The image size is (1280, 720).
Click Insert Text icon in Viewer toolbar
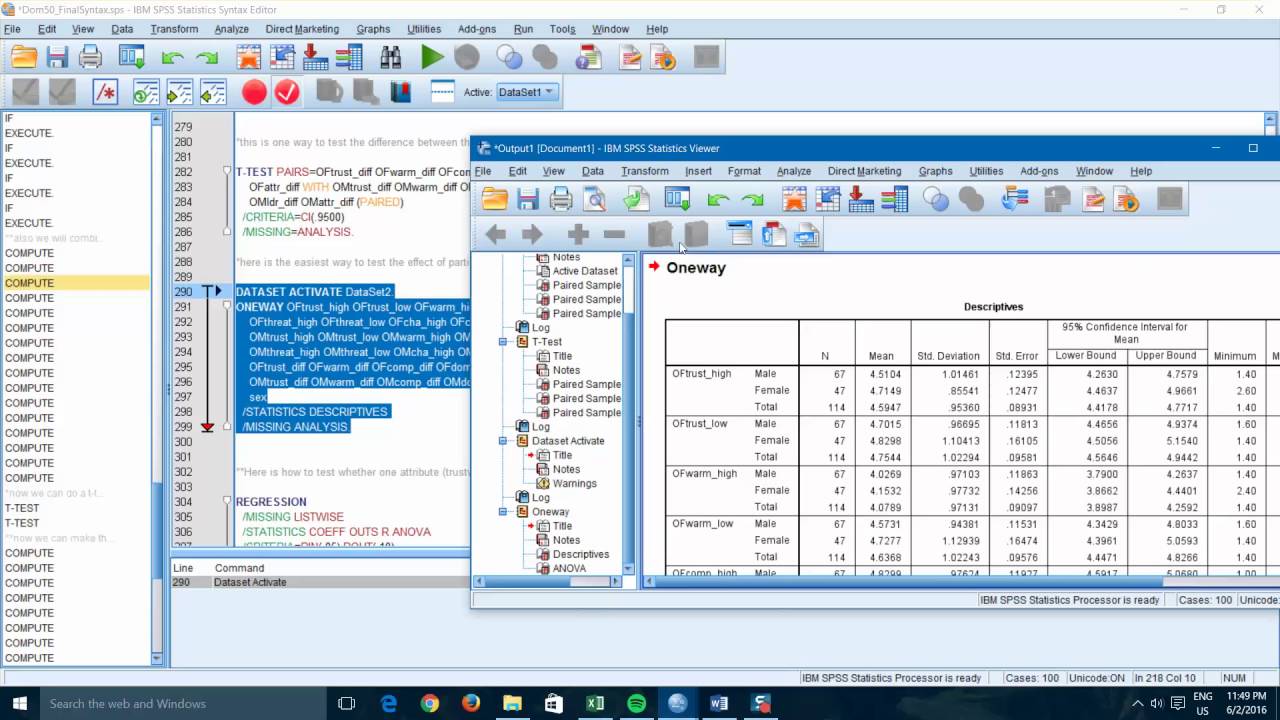[x=807, y=235]
